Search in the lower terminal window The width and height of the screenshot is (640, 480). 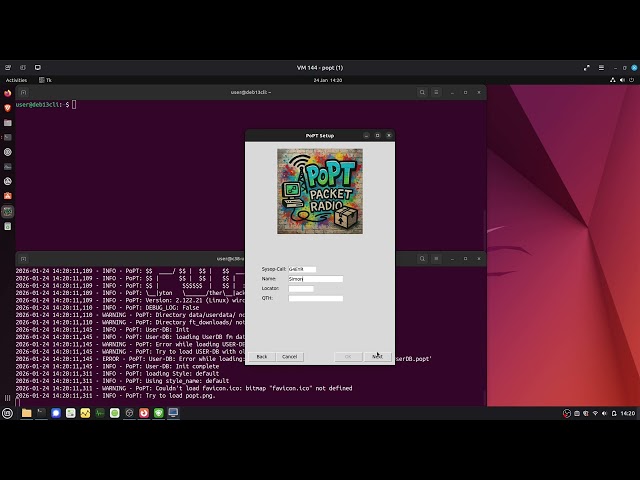point(422,258)
